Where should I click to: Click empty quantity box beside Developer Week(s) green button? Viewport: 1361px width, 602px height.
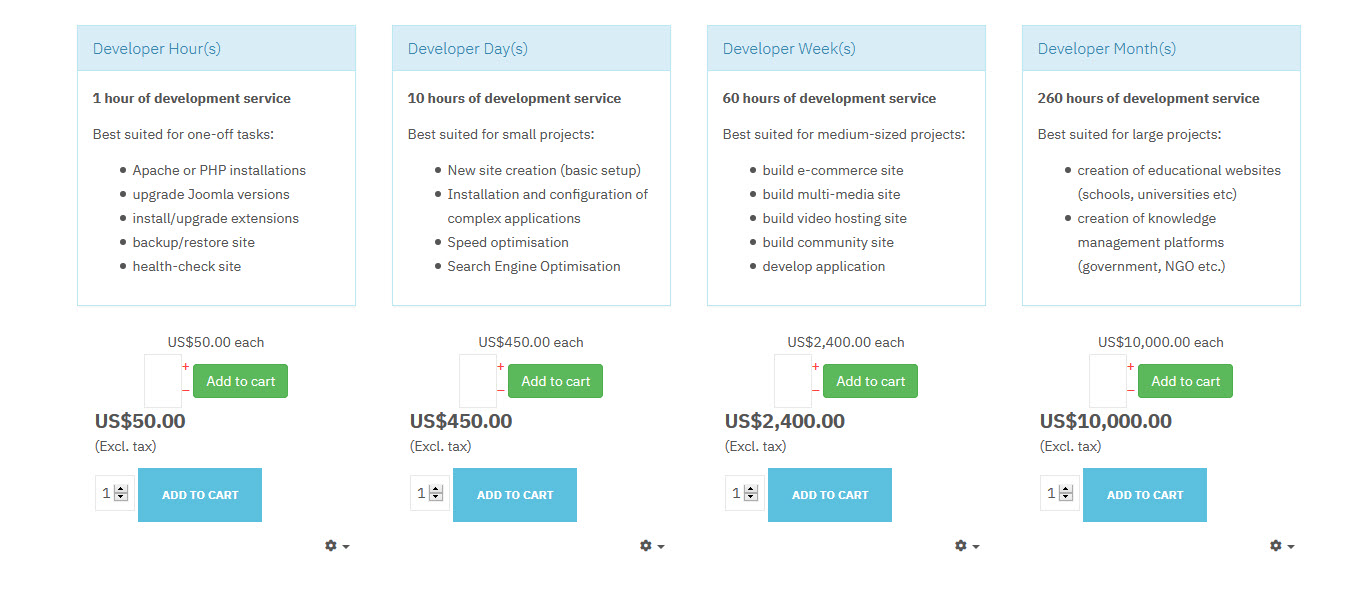tap(792, 381)
